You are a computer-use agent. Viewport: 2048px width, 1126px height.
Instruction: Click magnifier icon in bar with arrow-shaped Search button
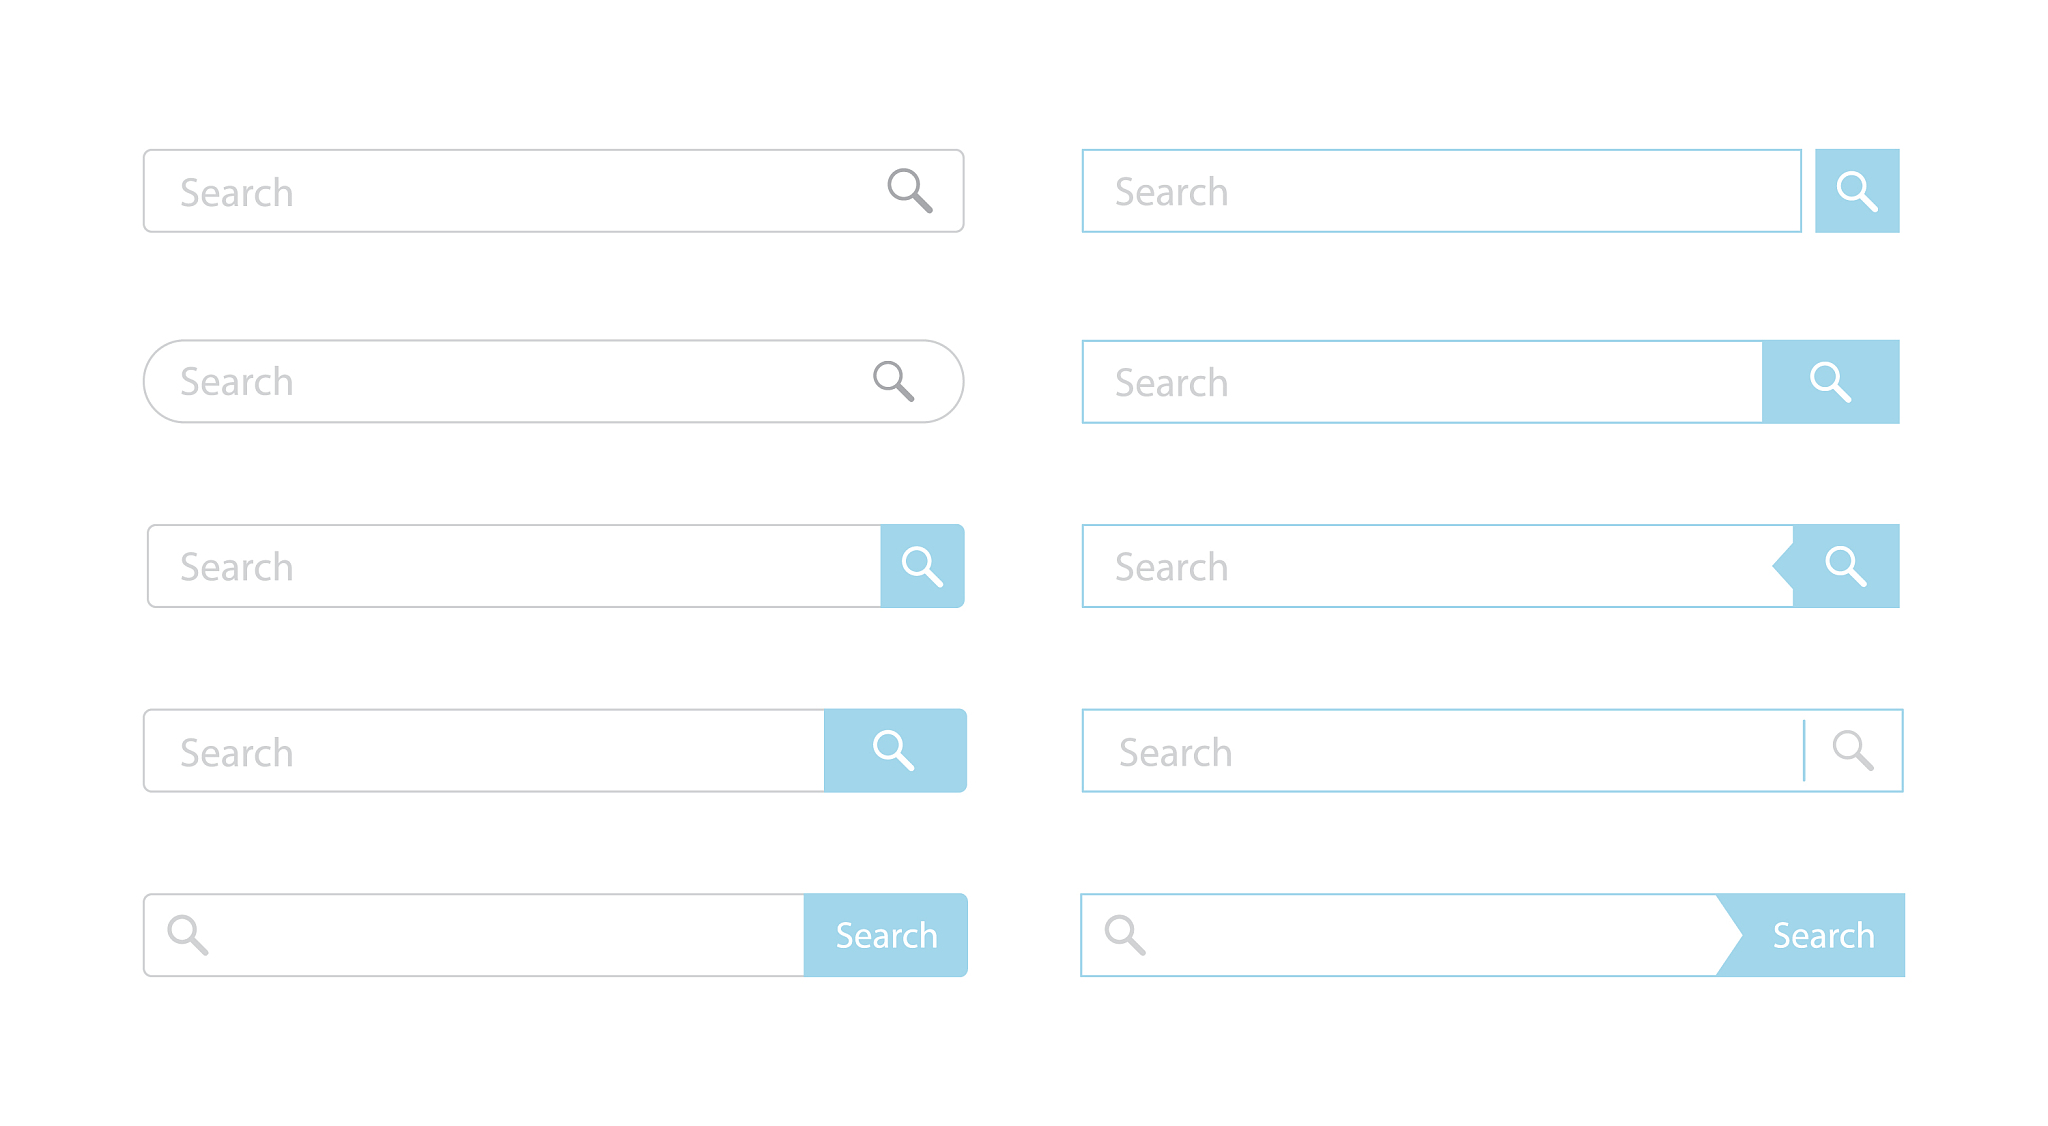point(1124,935)
